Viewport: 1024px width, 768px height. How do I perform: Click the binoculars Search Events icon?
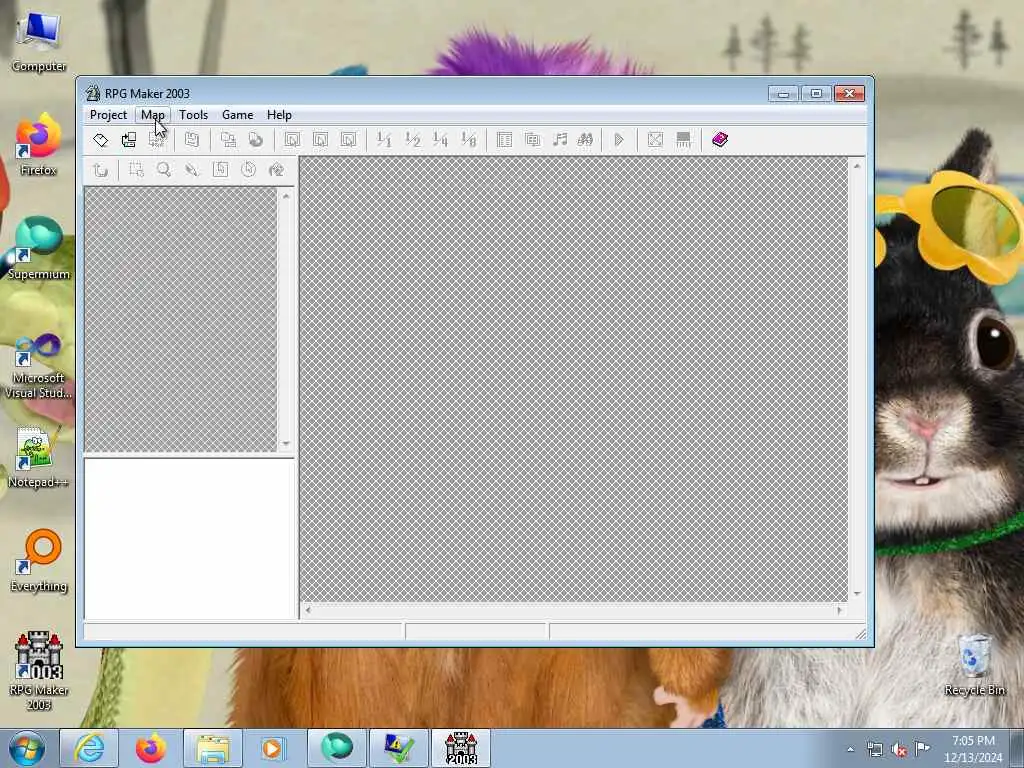(585, 139)
